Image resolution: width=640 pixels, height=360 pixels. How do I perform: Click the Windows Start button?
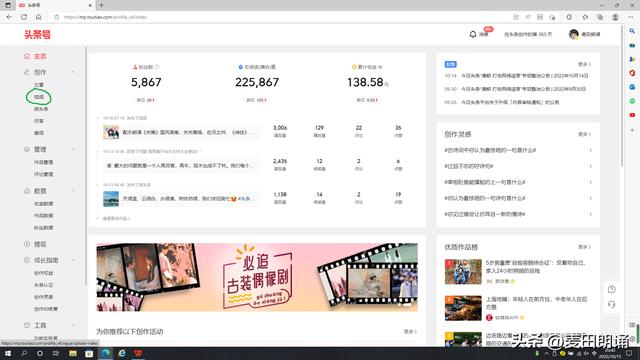click(8, 353)
